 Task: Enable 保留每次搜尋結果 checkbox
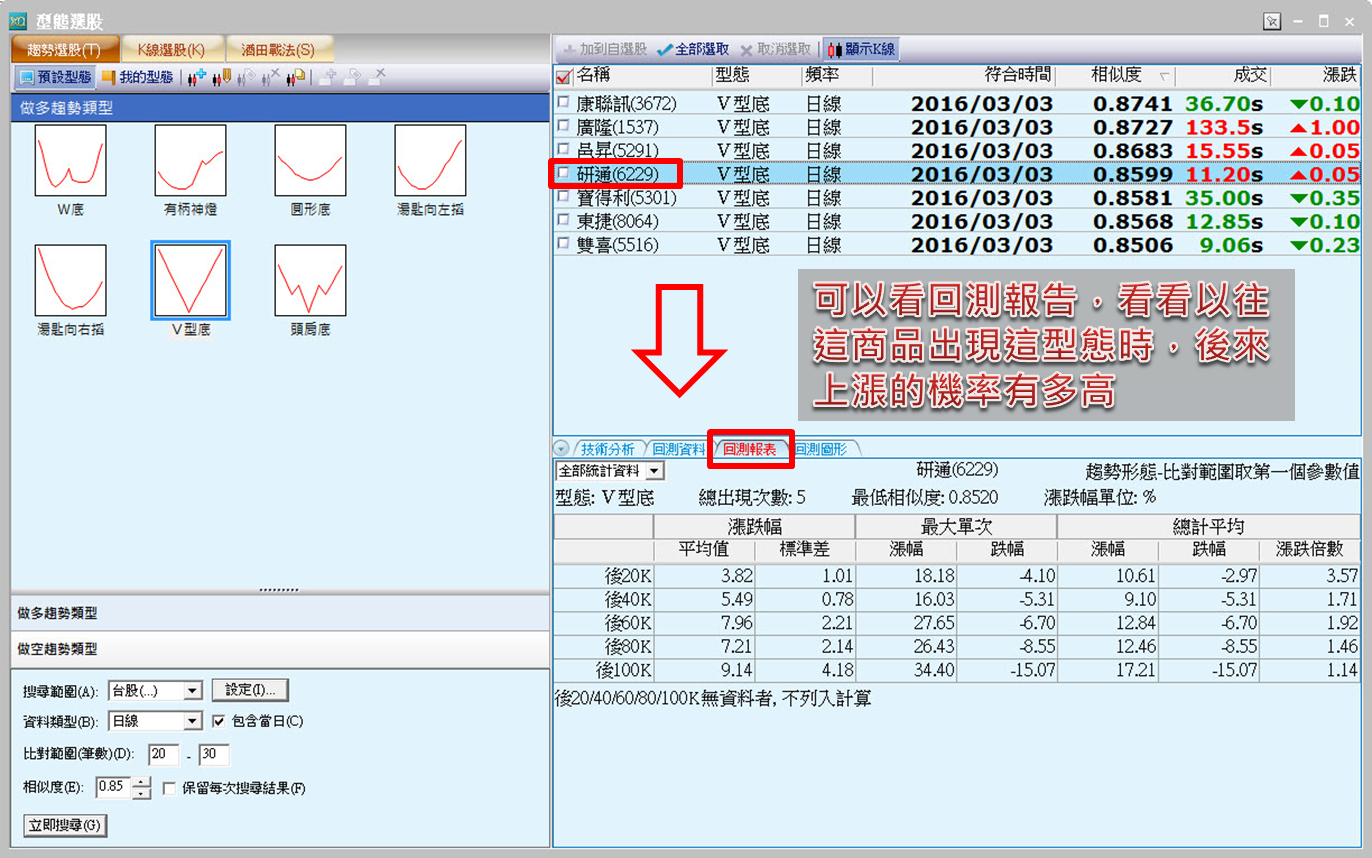pos(169,788)
